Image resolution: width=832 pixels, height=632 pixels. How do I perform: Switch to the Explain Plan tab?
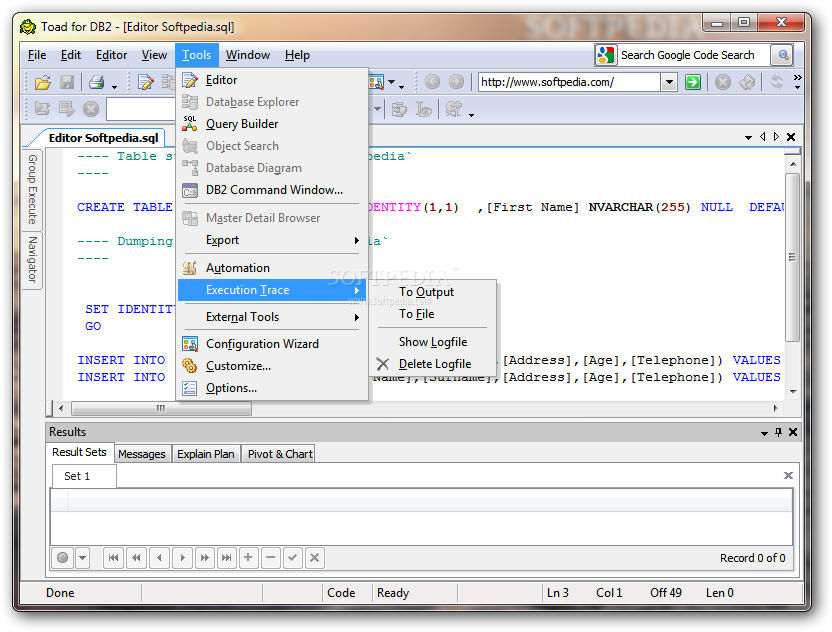pyautogui.click(x=206, y=454)
